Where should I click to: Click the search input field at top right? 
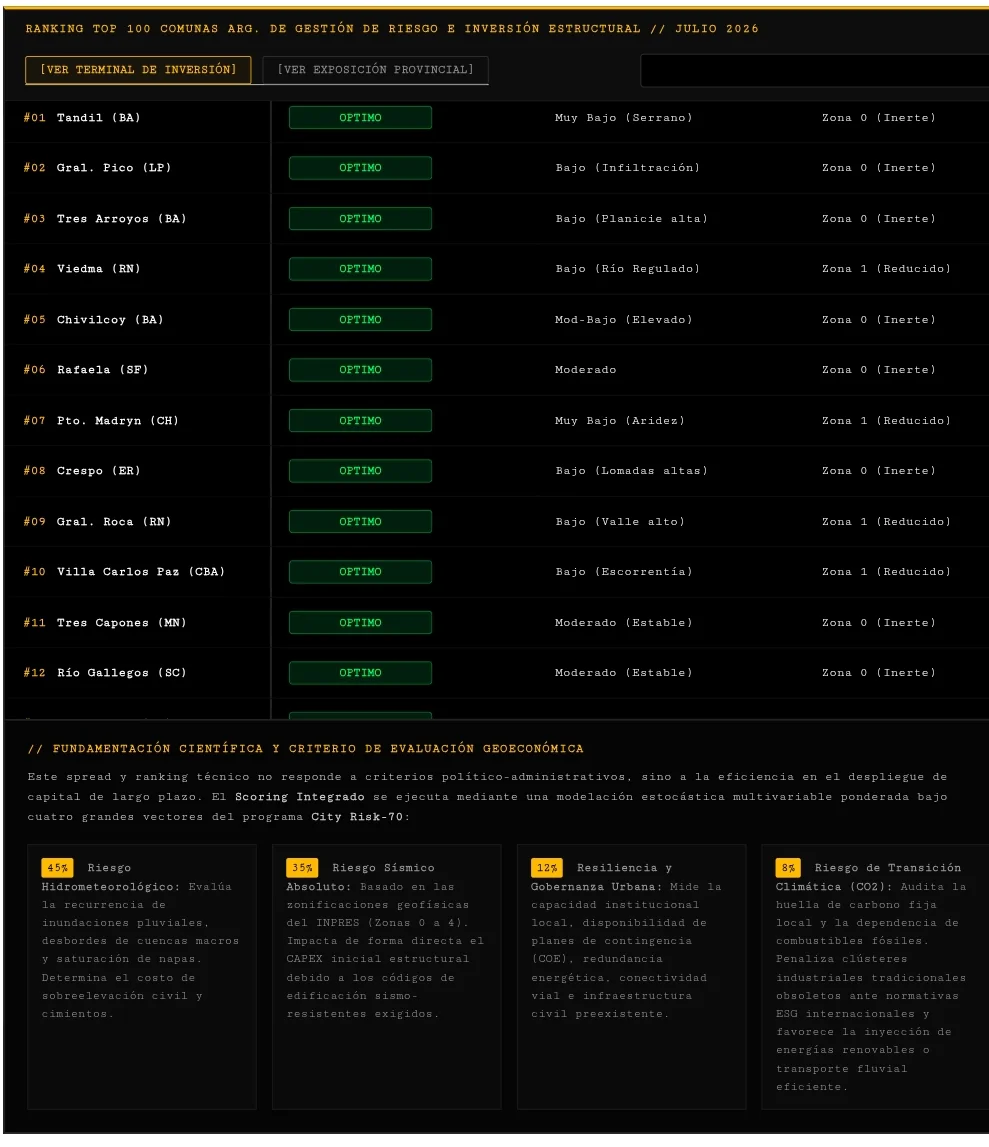(x=814, y=71)
